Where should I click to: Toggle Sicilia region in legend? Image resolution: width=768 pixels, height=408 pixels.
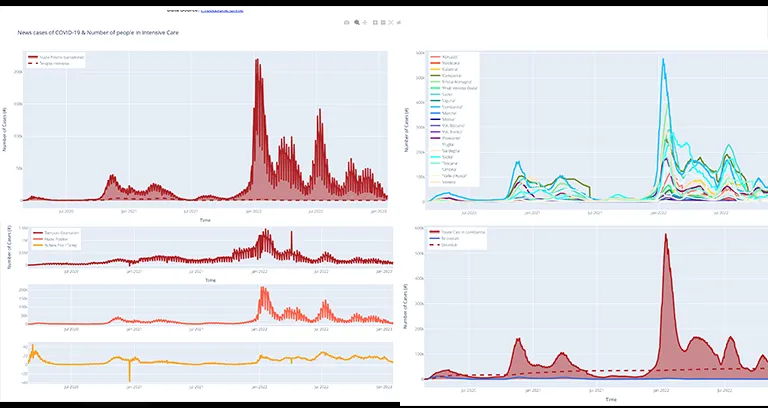click(x=442, y=157)
